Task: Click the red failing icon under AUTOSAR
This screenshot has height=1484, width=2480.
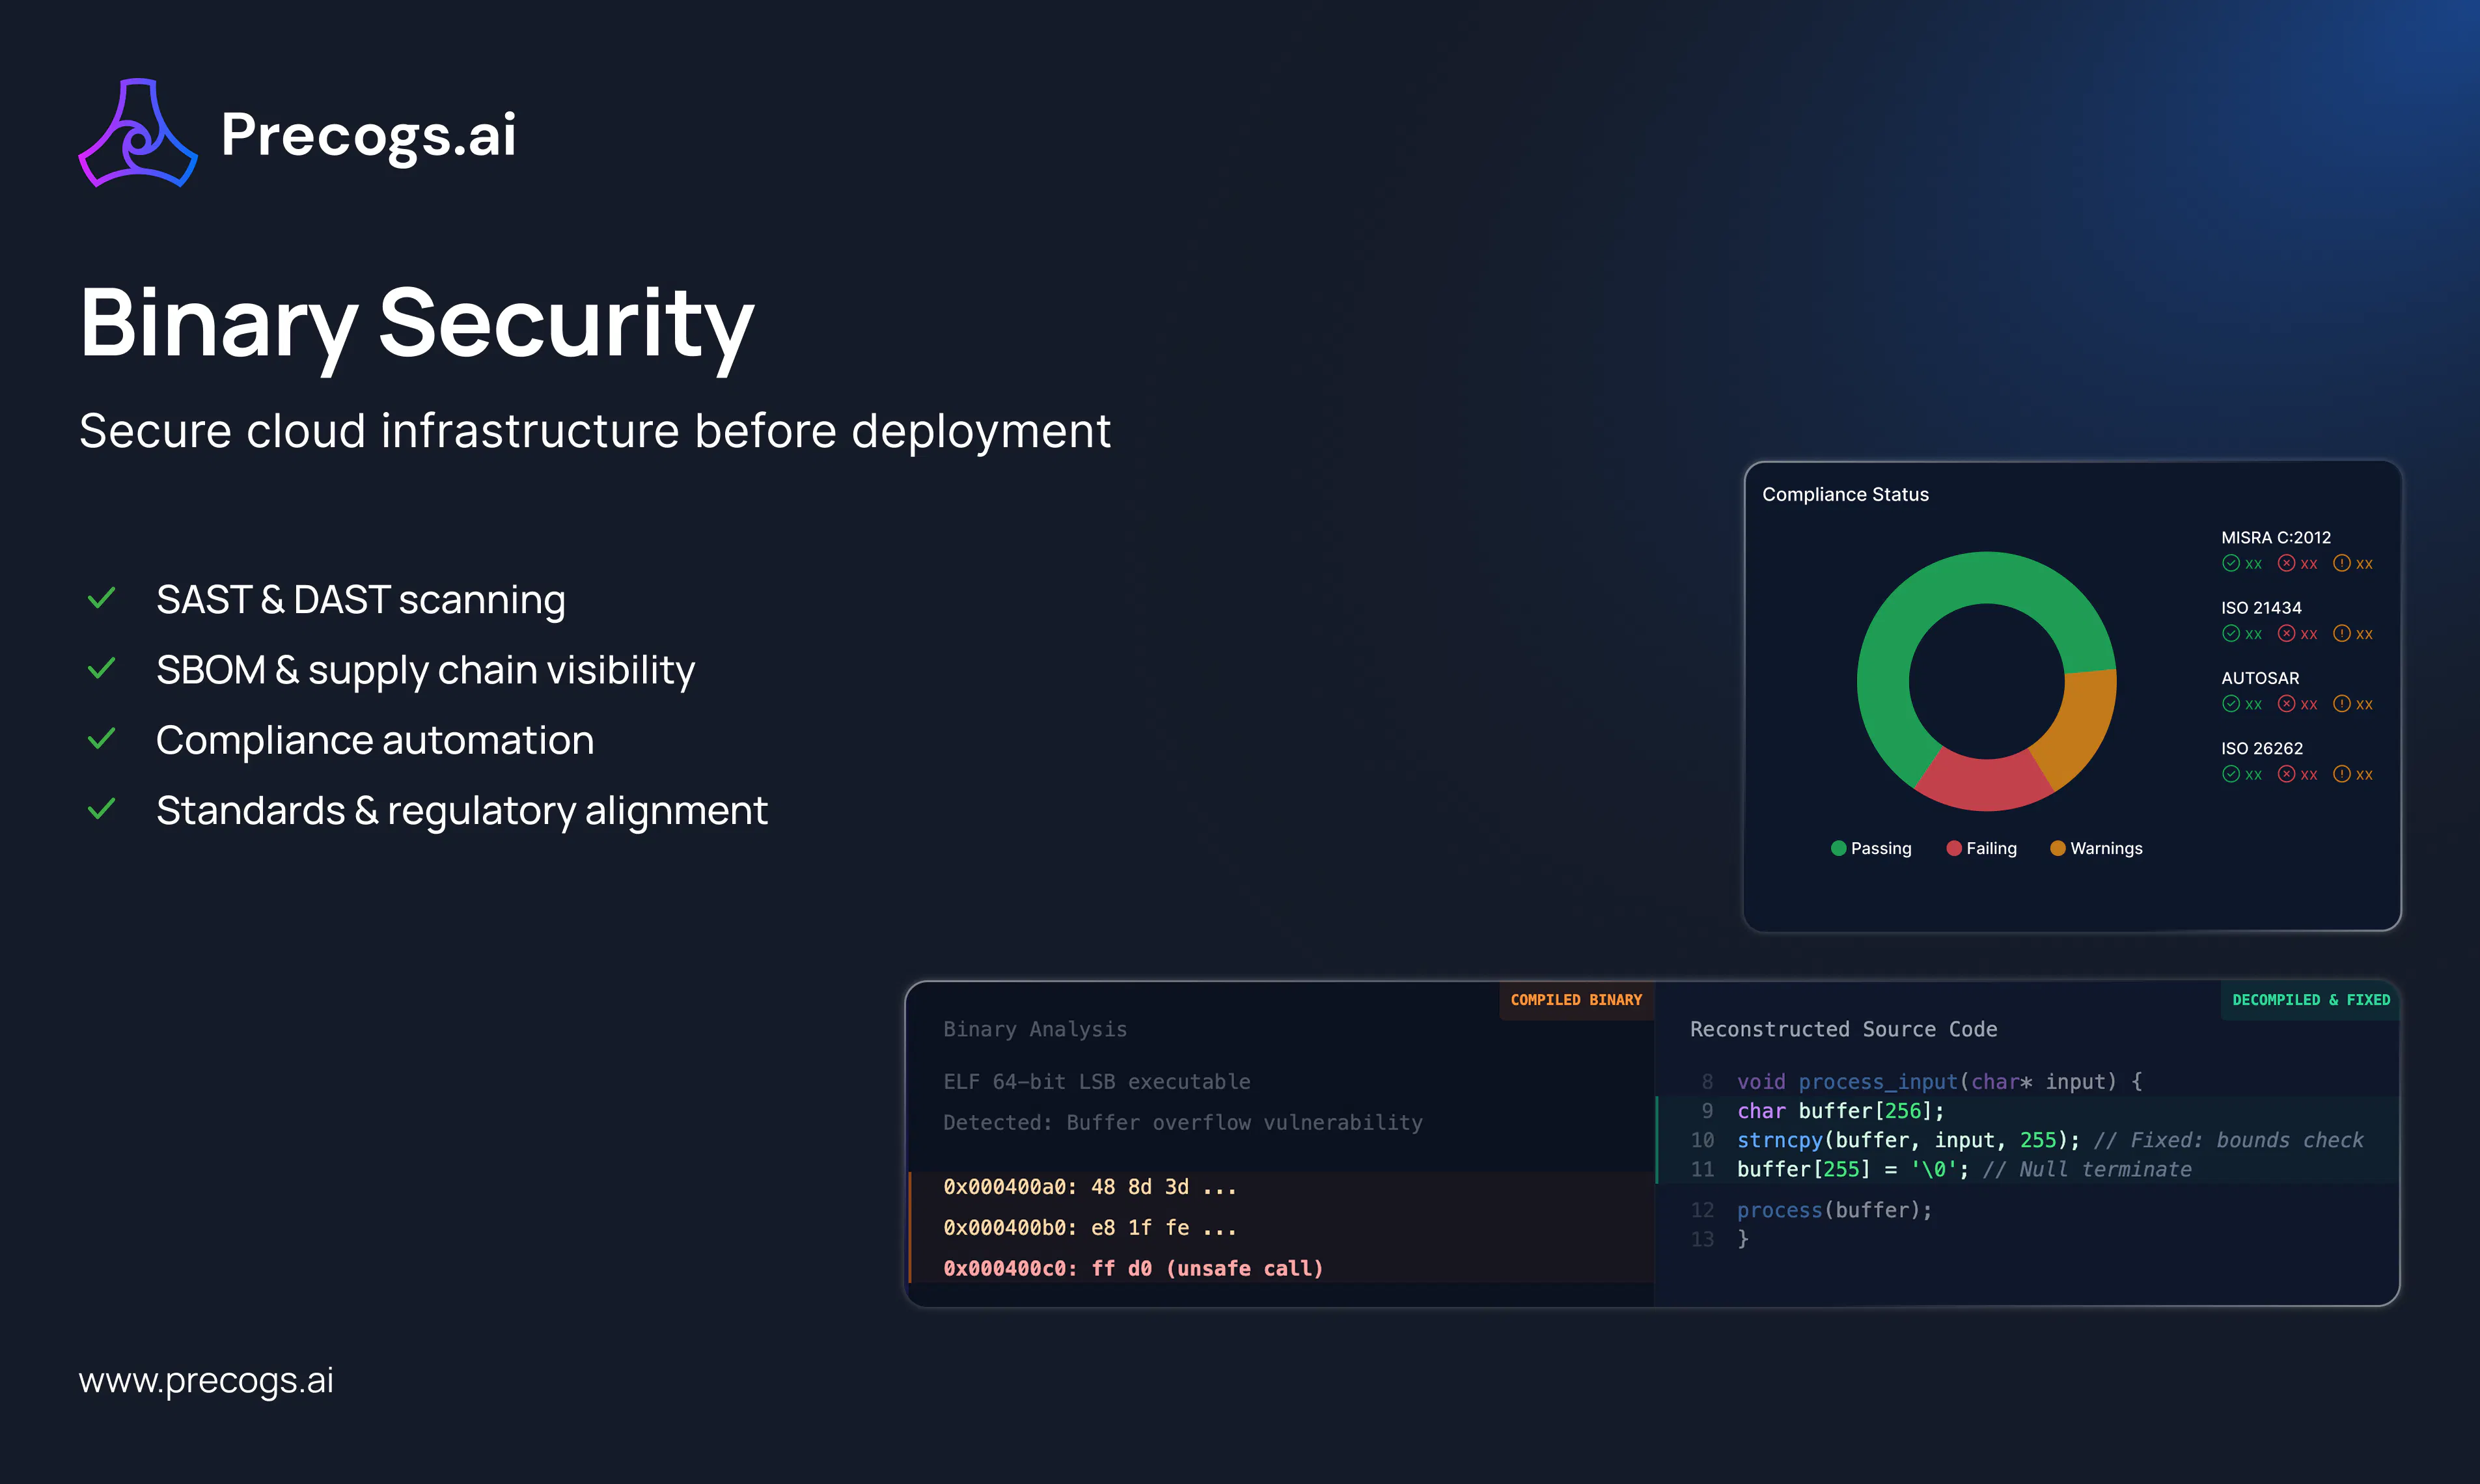Action: [x=2286, y=703]
